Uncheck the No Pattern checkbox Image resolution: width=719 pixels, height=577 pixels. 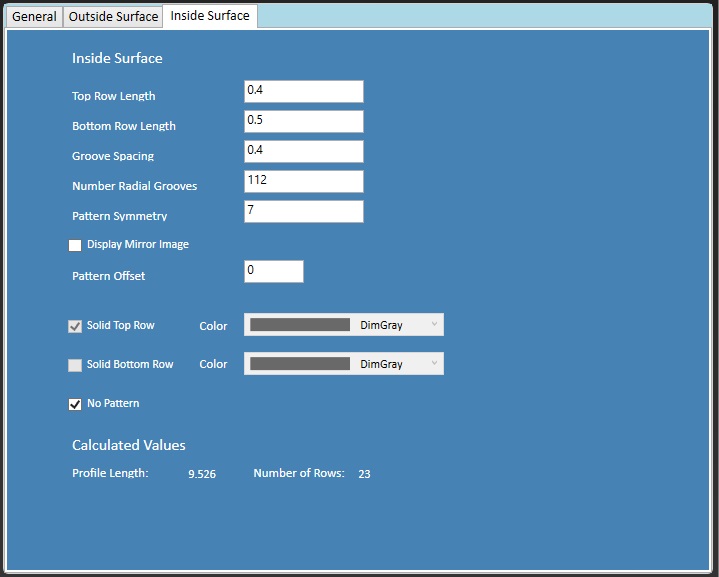point(75,404)
